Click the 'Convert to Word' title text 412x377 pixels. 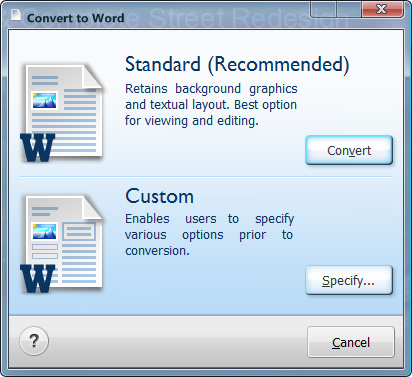coord(76,18)
